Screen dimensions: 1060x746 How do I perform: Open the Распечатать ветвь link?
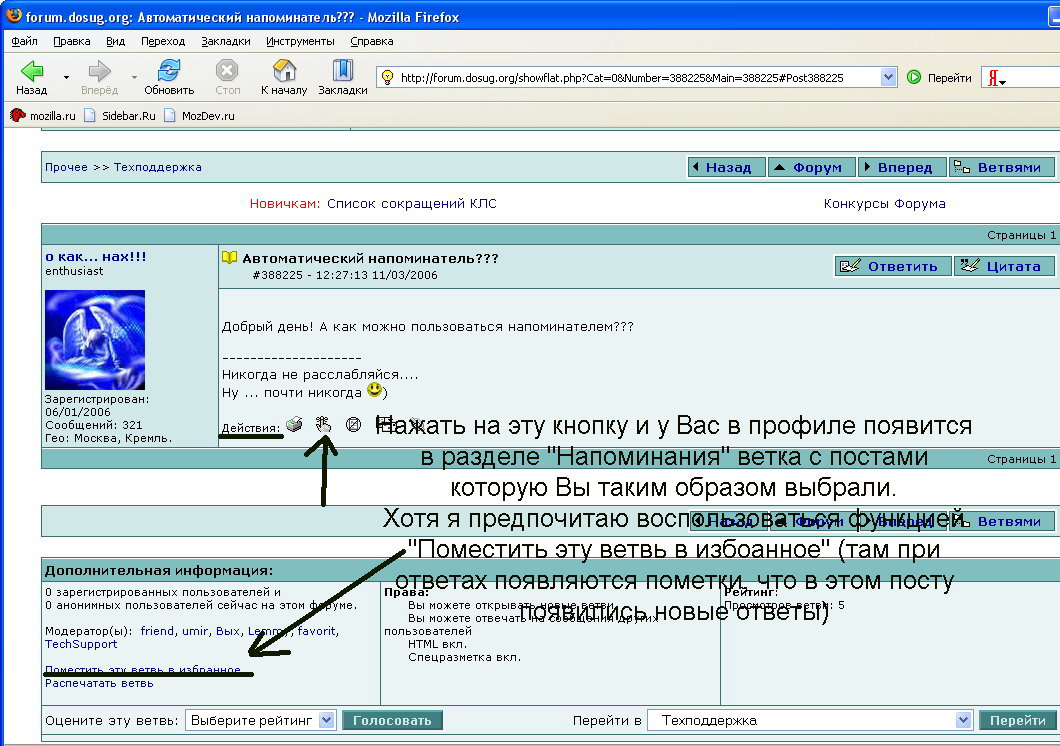pos(99,684)
